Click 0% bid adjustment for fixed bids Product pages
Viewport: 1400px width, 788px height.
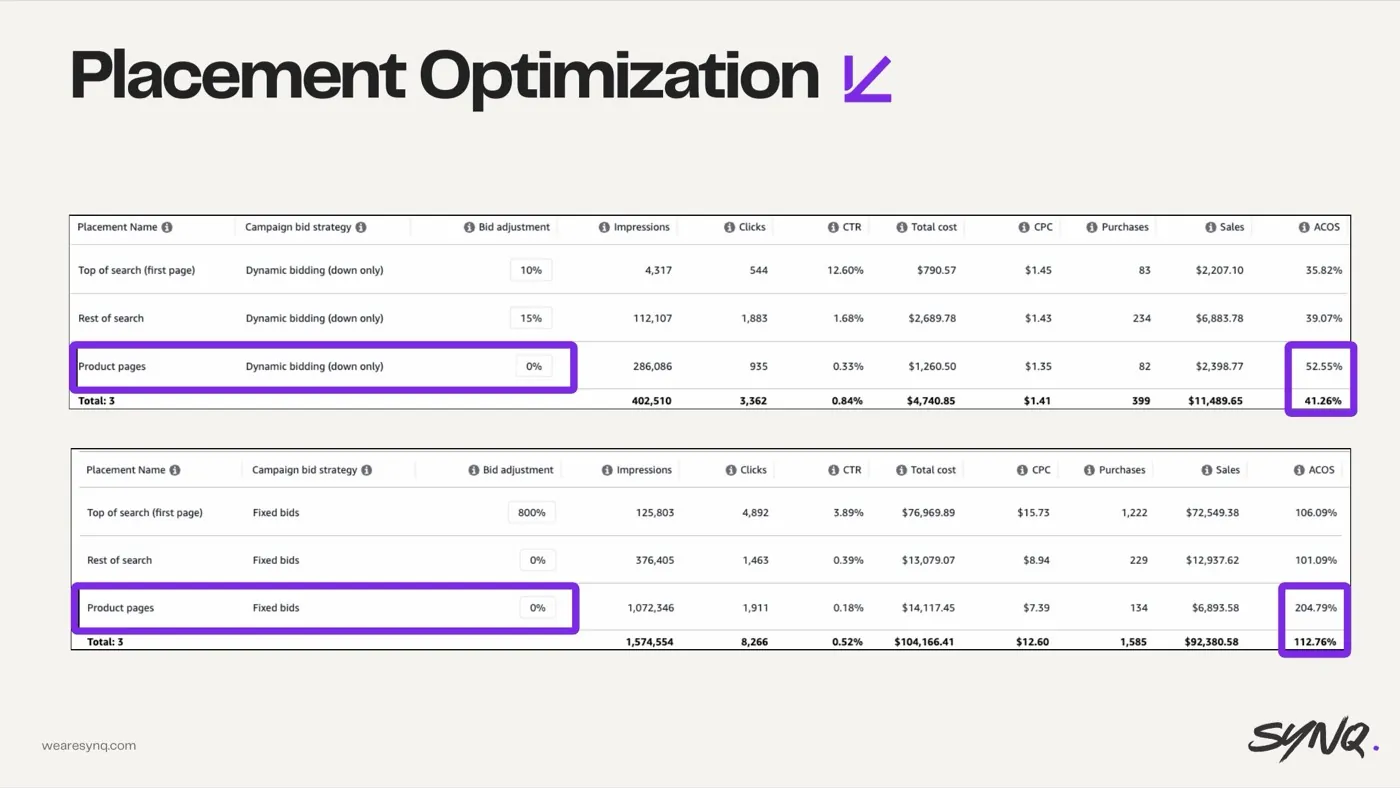538,608
